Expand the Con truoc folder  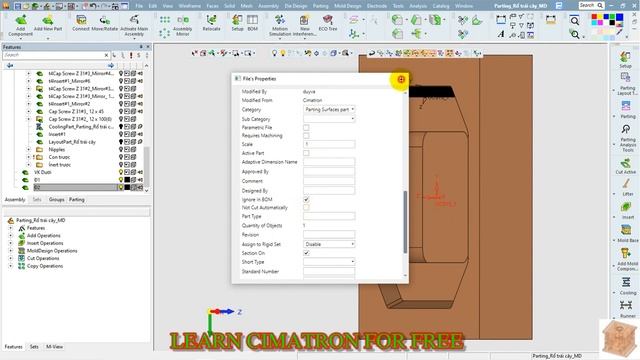coord(29,157)
